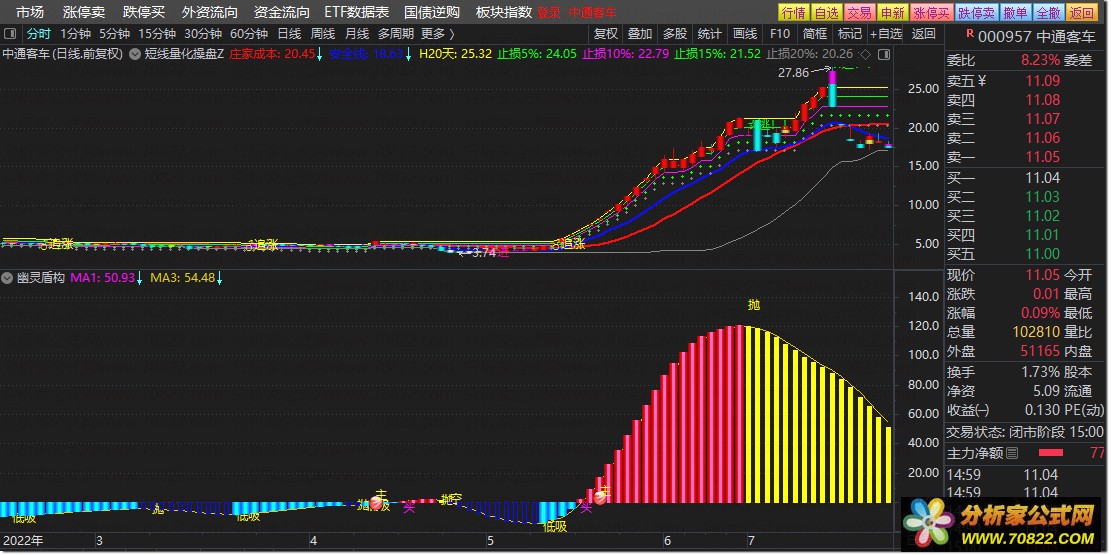The width and height of the screenshot is (1111, 555).
Task: Click the blue 全撤 cancel-all button
Action: click(x=1047, y=12)
